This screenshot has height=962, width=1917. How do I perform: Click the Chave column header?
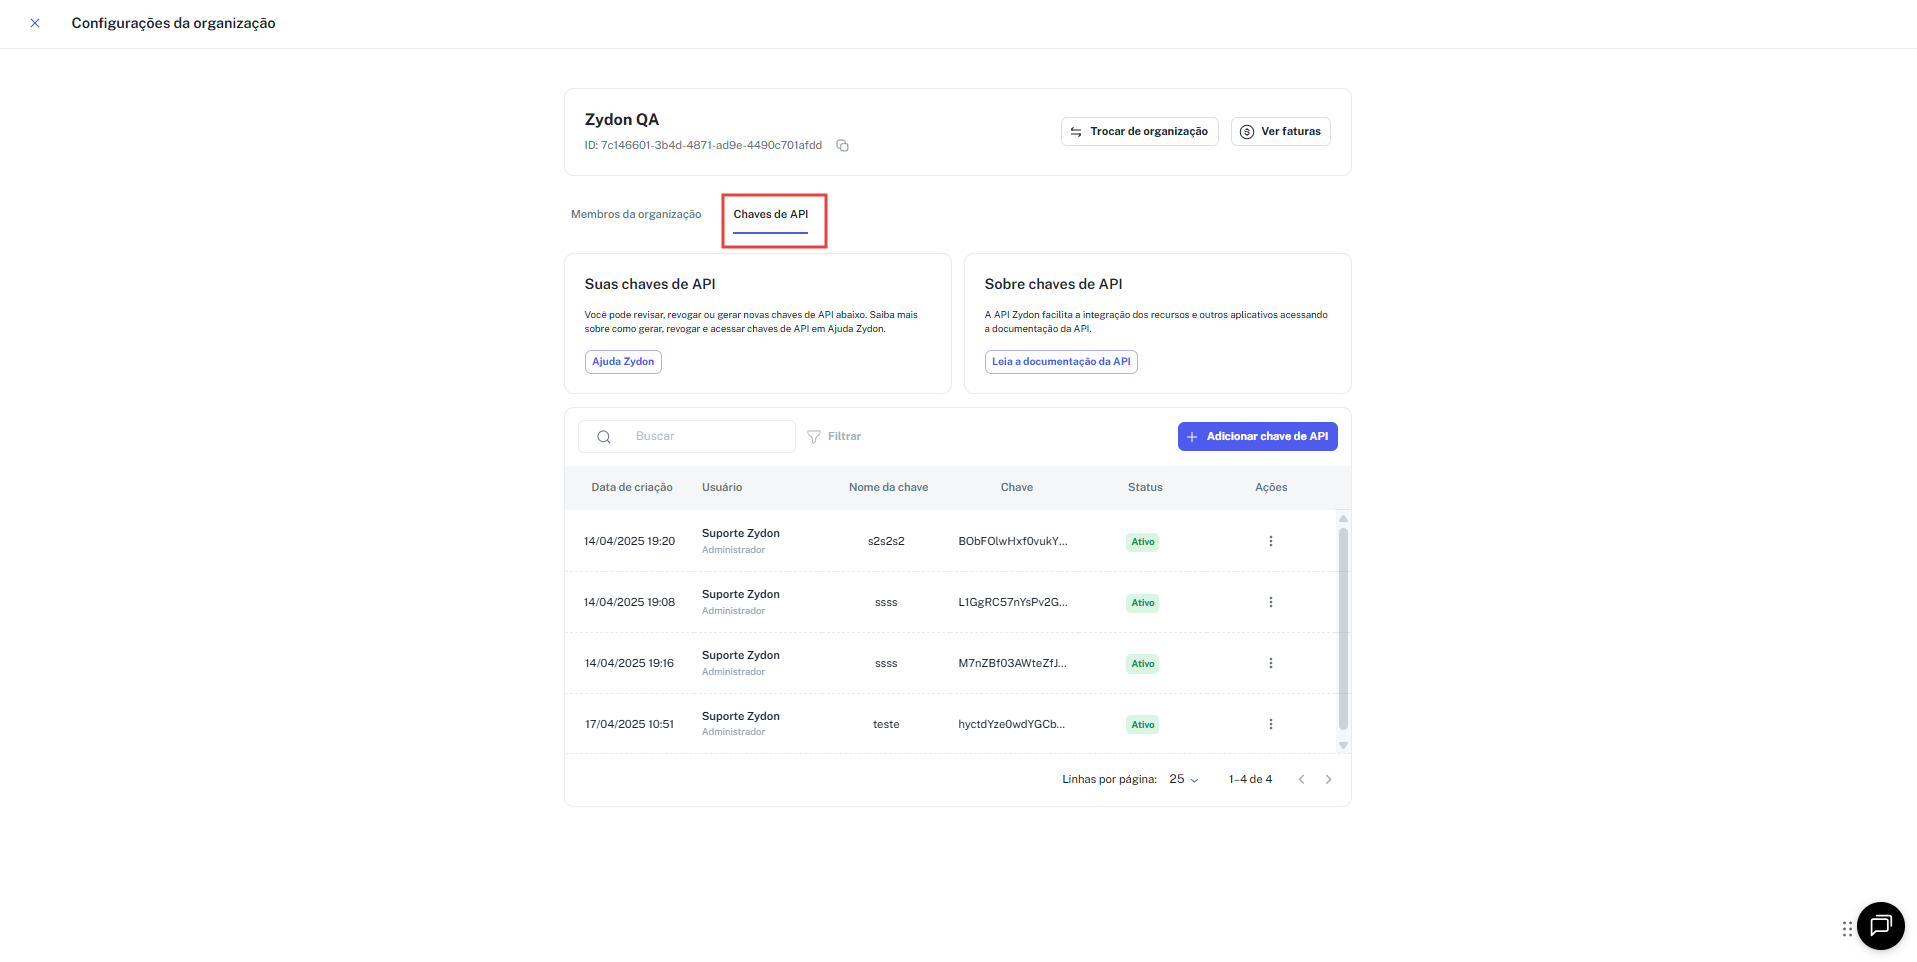[1017, 488]
